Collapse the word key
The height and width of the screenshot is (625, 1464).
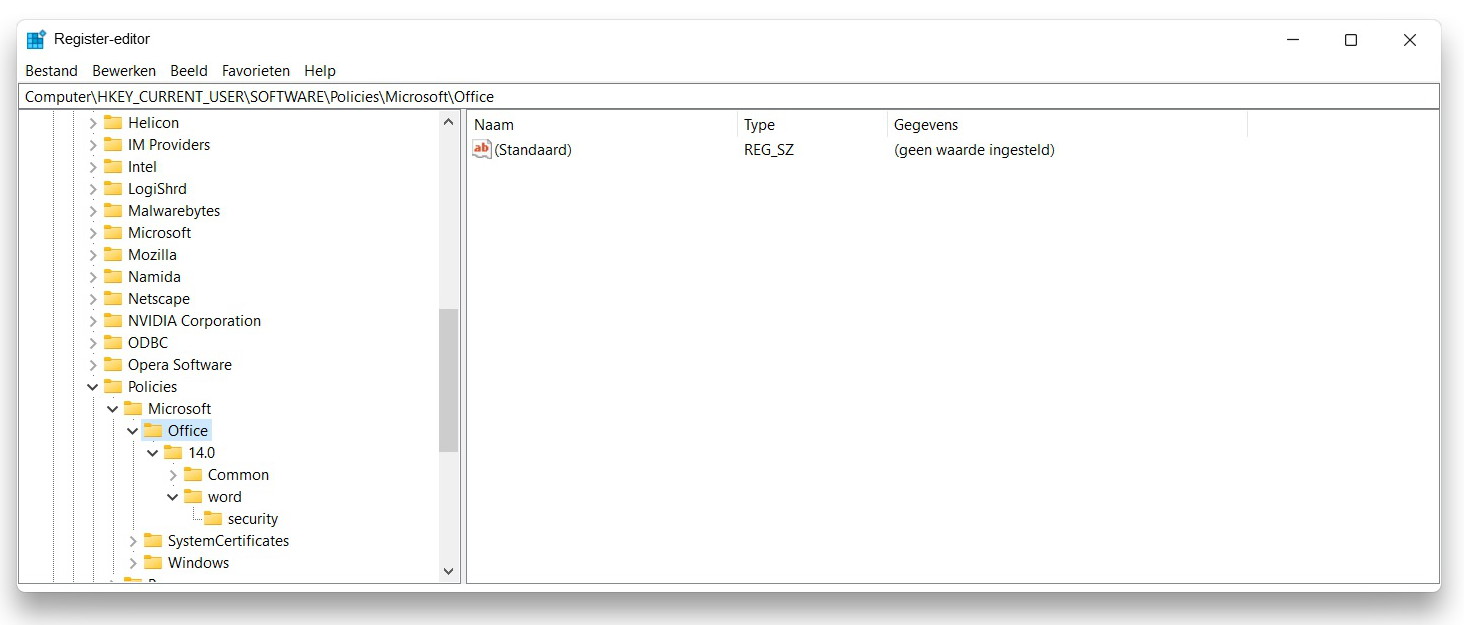click(x=173, y=497)
